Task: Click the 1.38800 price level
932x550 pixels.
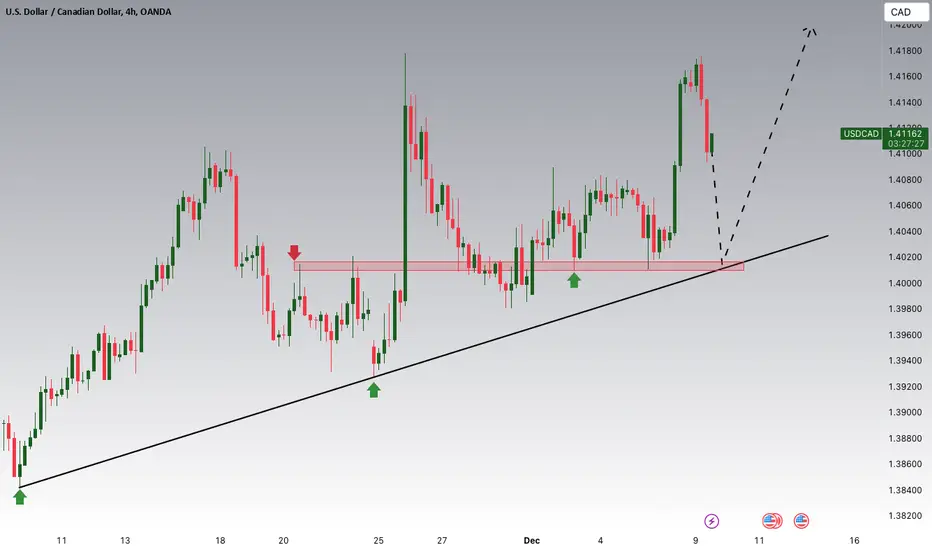Action: coord(905,438)
